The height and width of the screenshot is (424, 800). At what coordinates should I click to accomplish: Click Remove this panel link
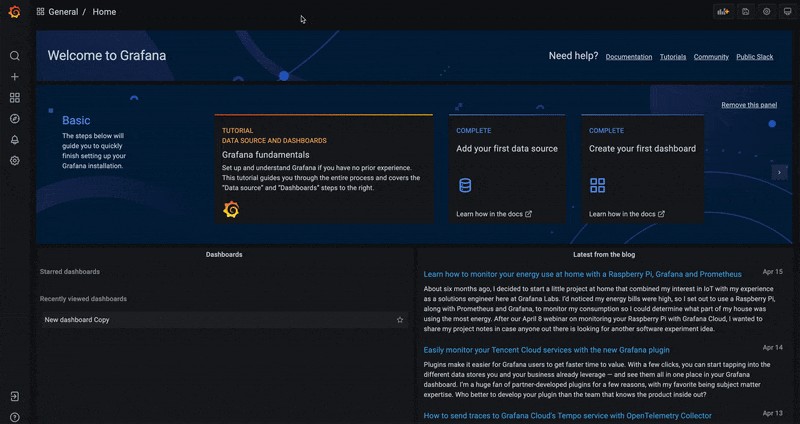pyautogui.click(x=749, y=105)
